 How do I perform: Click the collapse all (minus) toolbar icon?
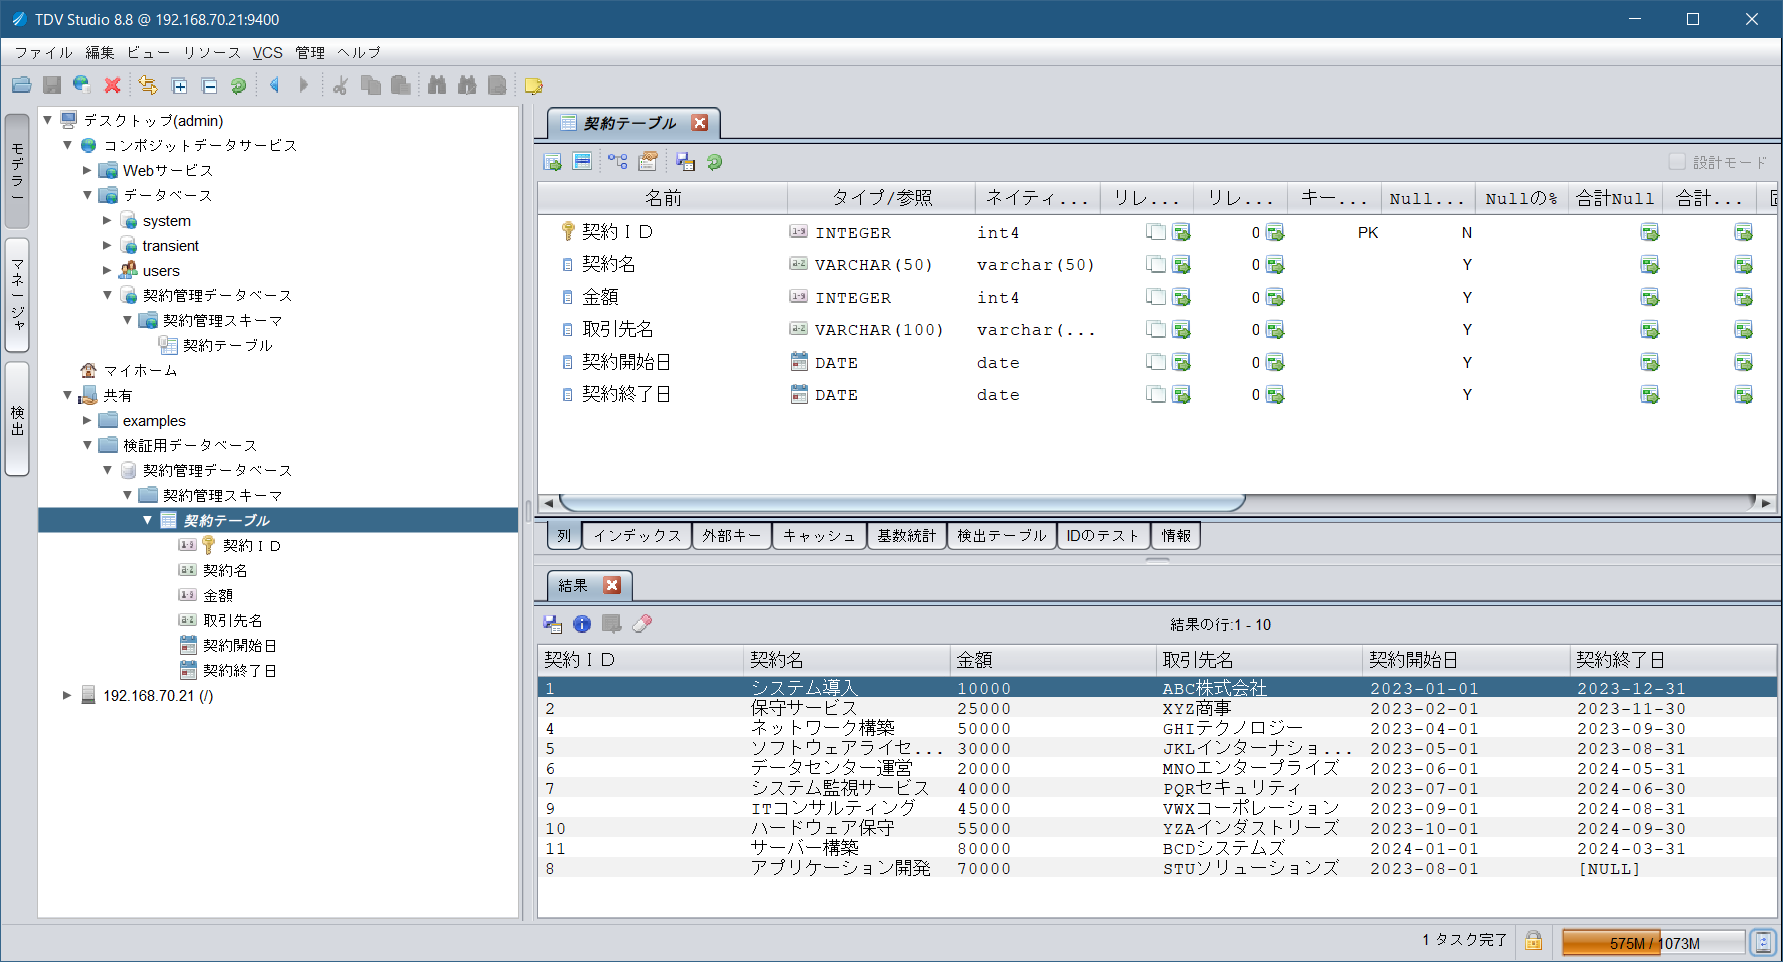pyautogui.click(x=210, y=87)
